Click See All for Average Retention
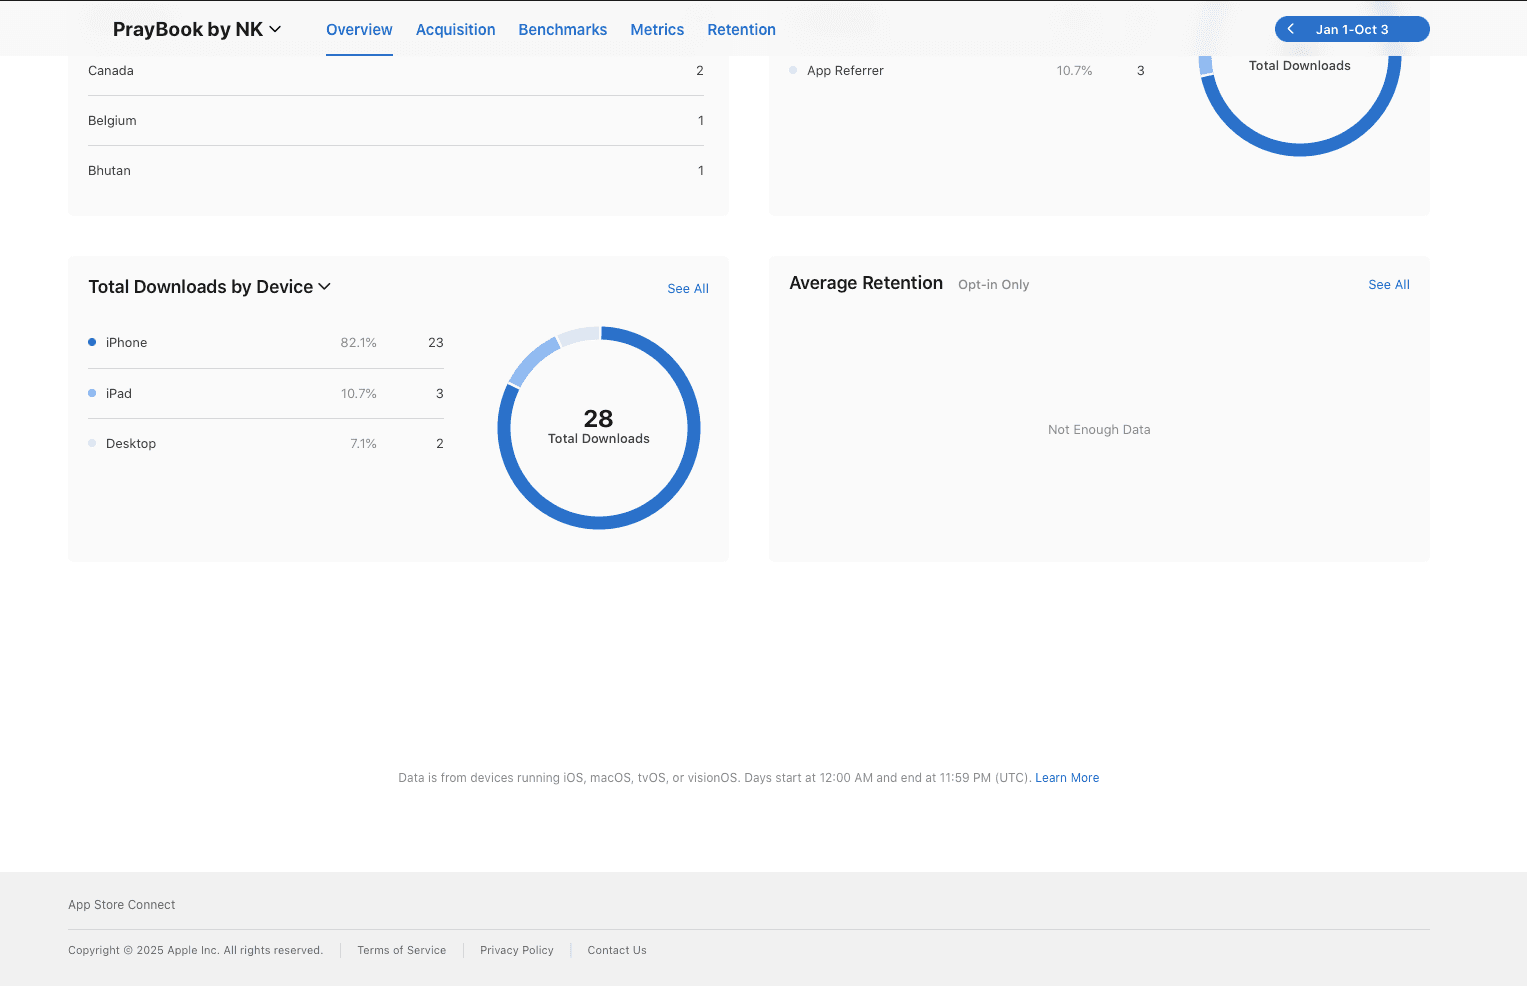The image size is (1527, 986). (1388, 284)
